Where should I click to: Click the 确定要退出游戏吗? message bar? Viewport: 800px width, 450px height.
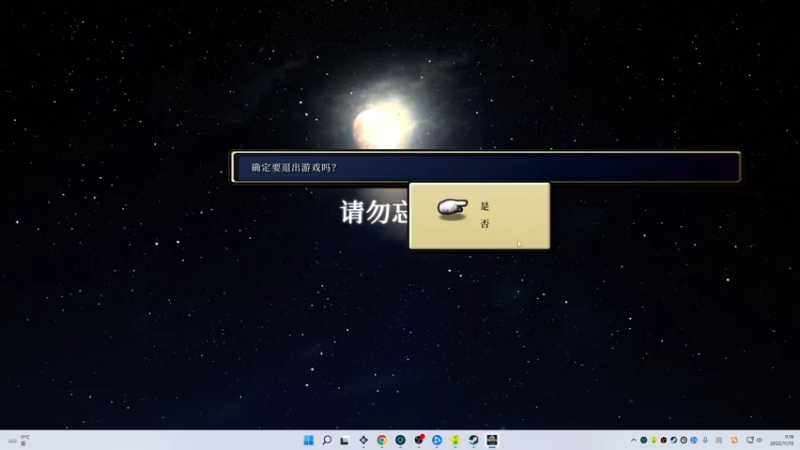tap(486, 167)
